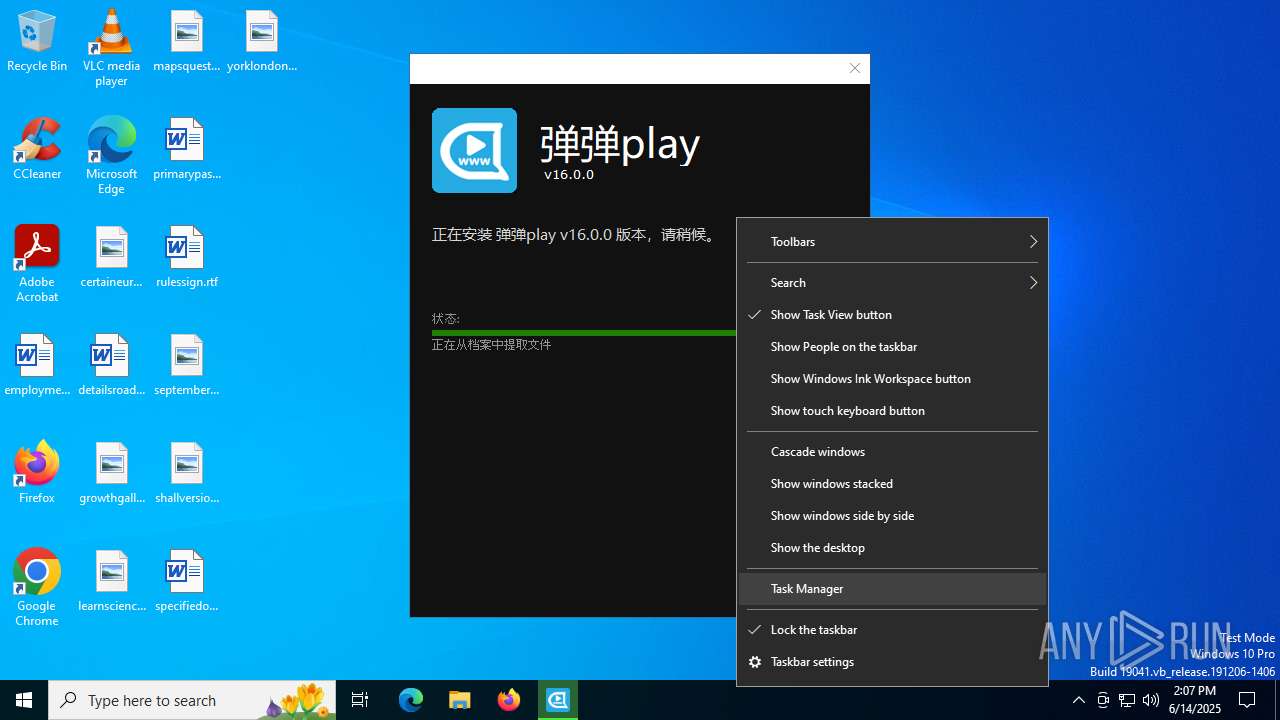This screenshot has height=720, width=1280.
Task: Open Taskbar settings
Action: click(x=892, y=661)
